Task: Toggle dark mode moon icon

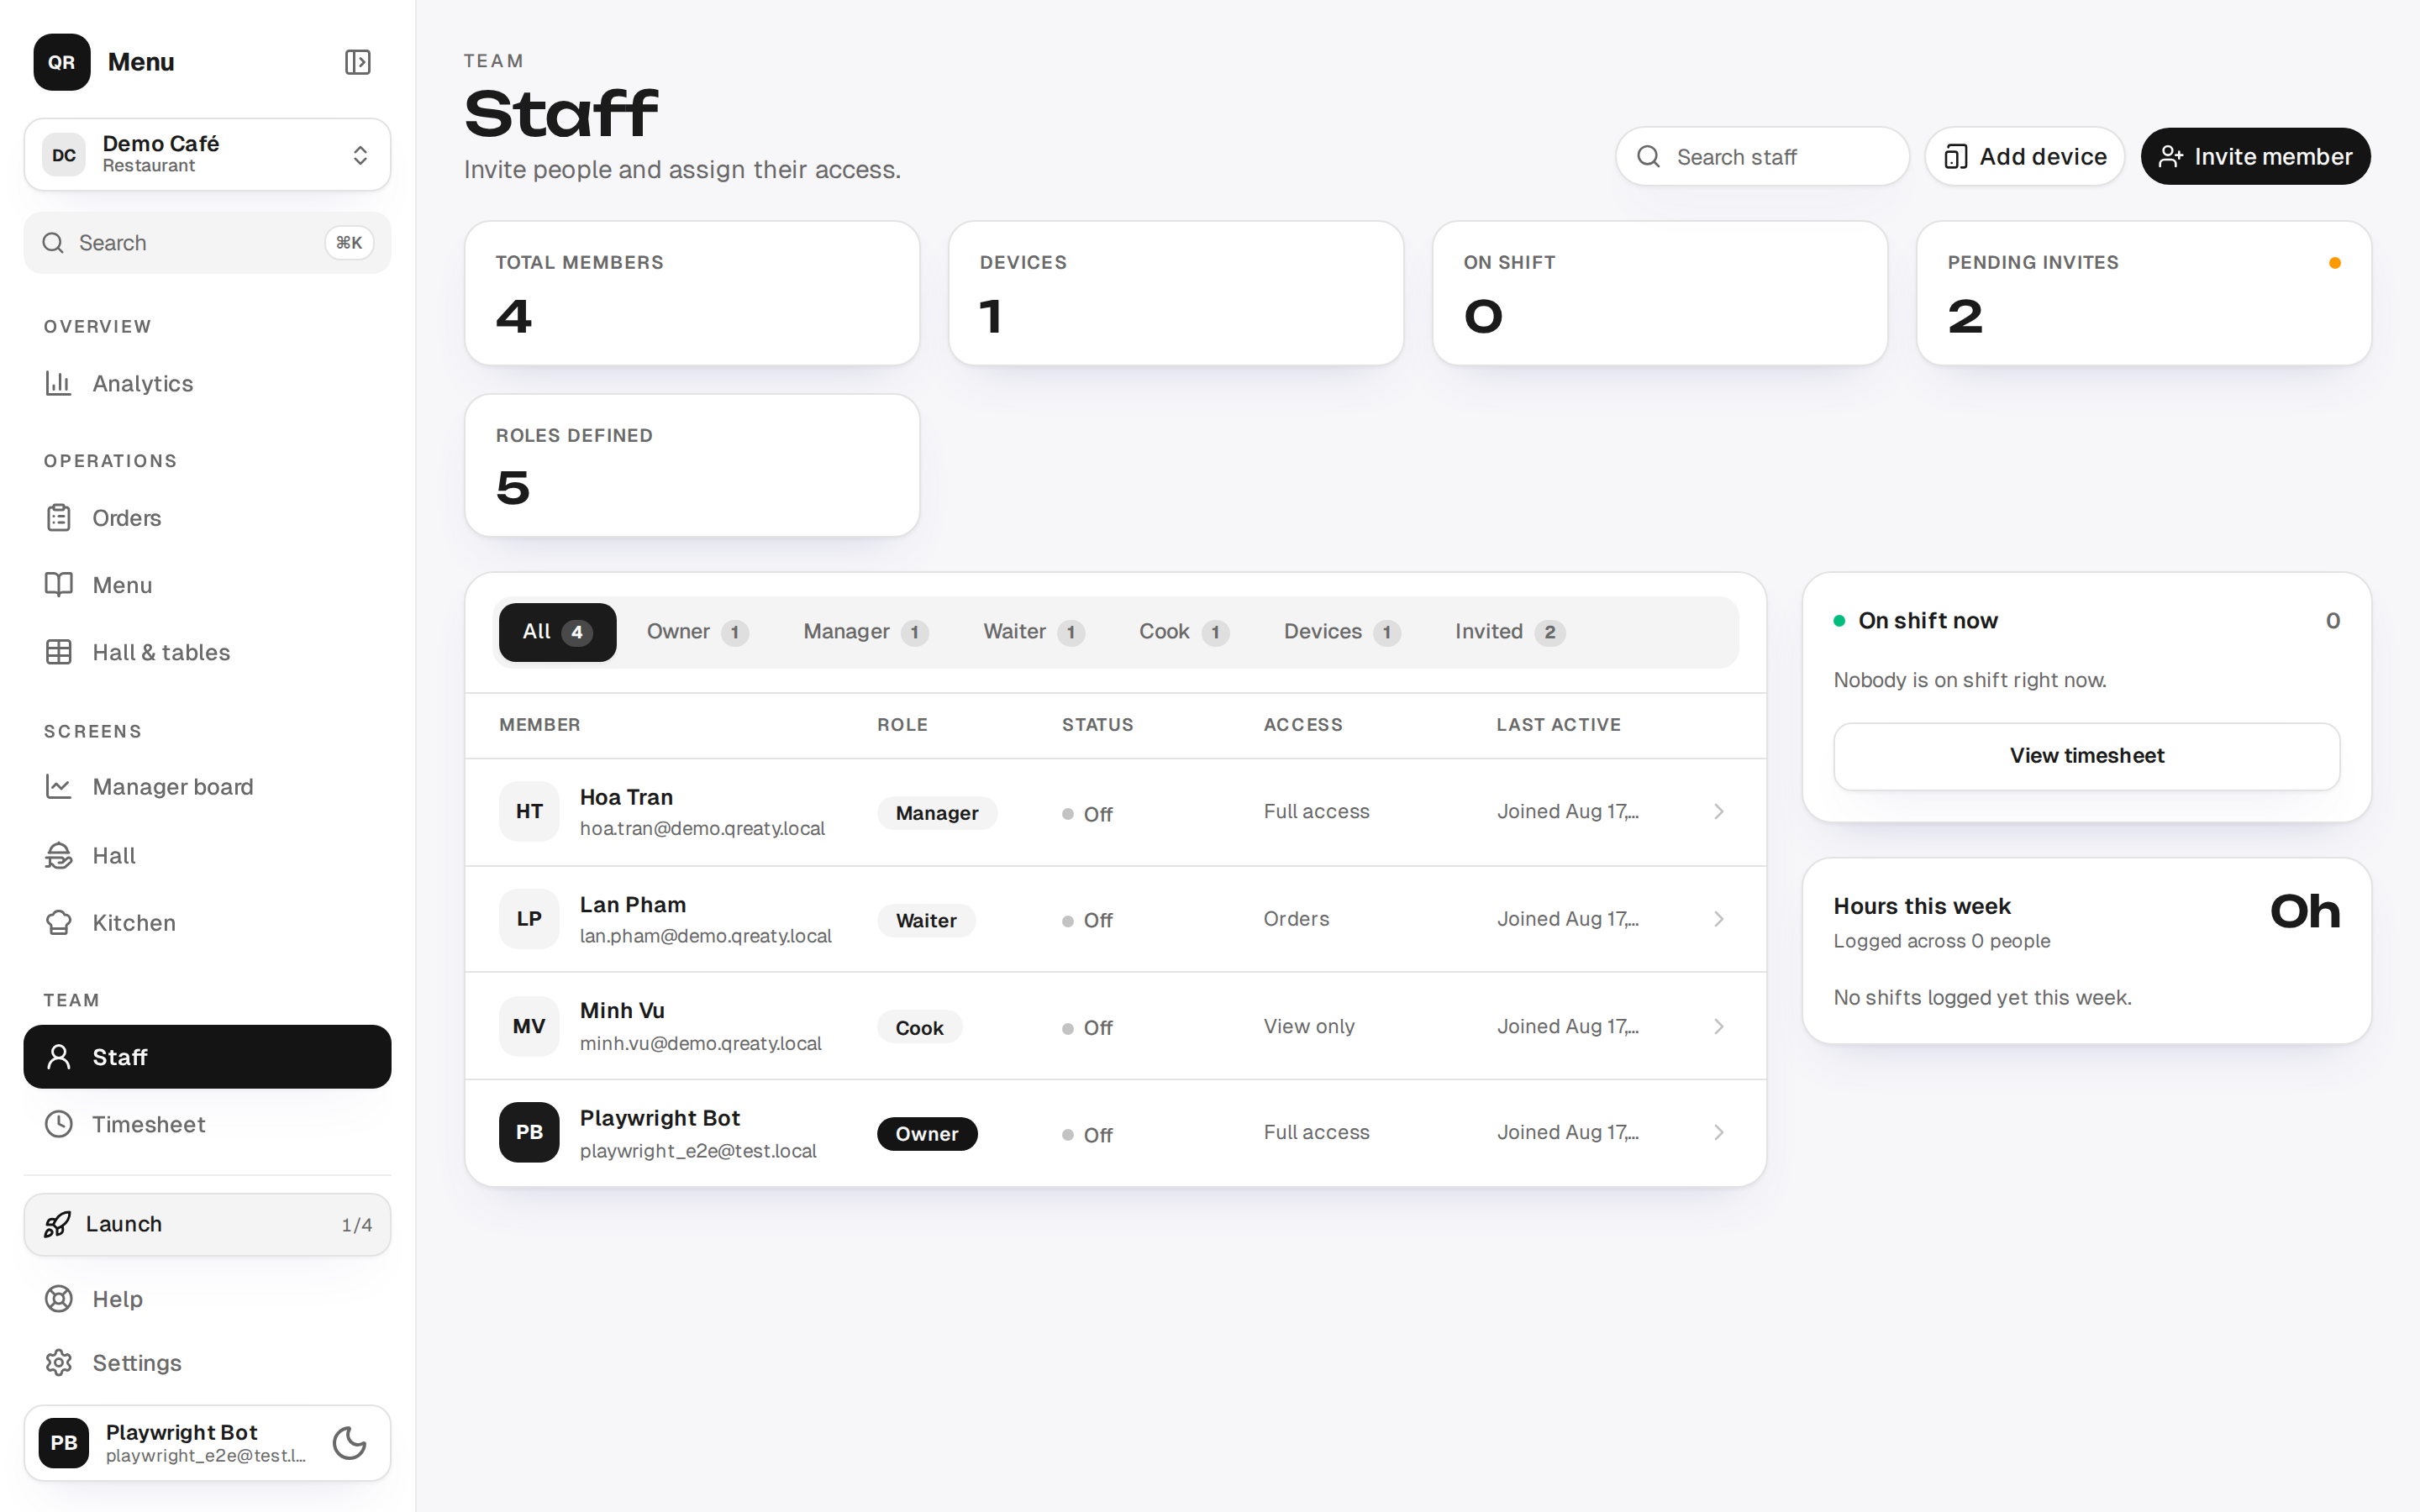Action: pos(349,1443)
